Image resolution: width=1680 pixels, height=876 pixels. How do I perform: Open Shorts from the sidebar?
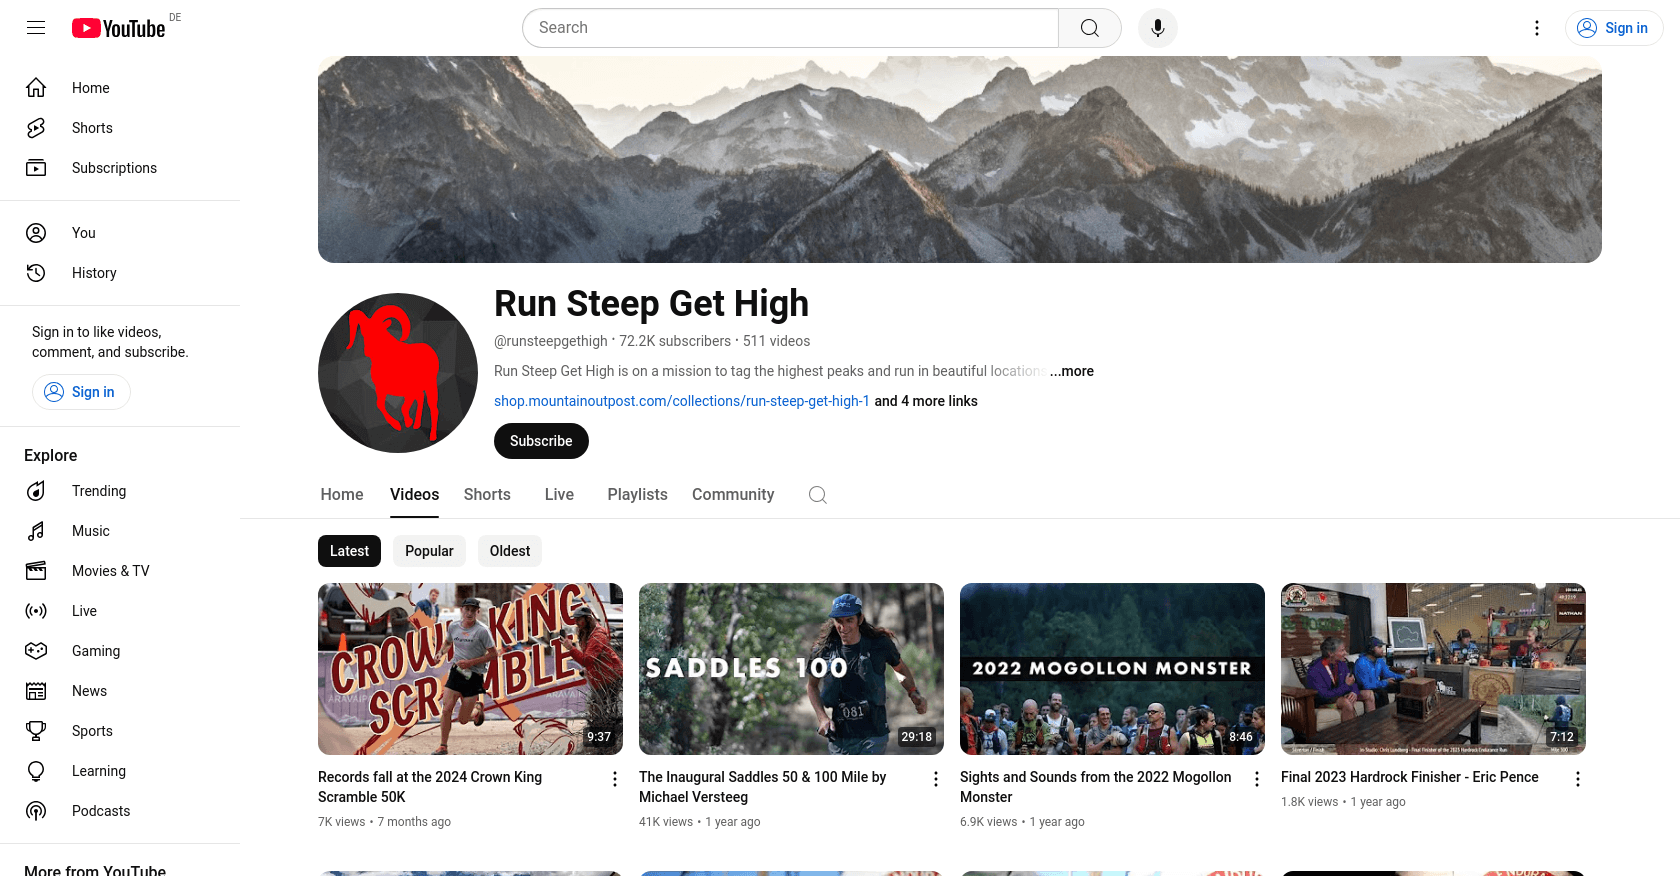[x=92, y=128]
